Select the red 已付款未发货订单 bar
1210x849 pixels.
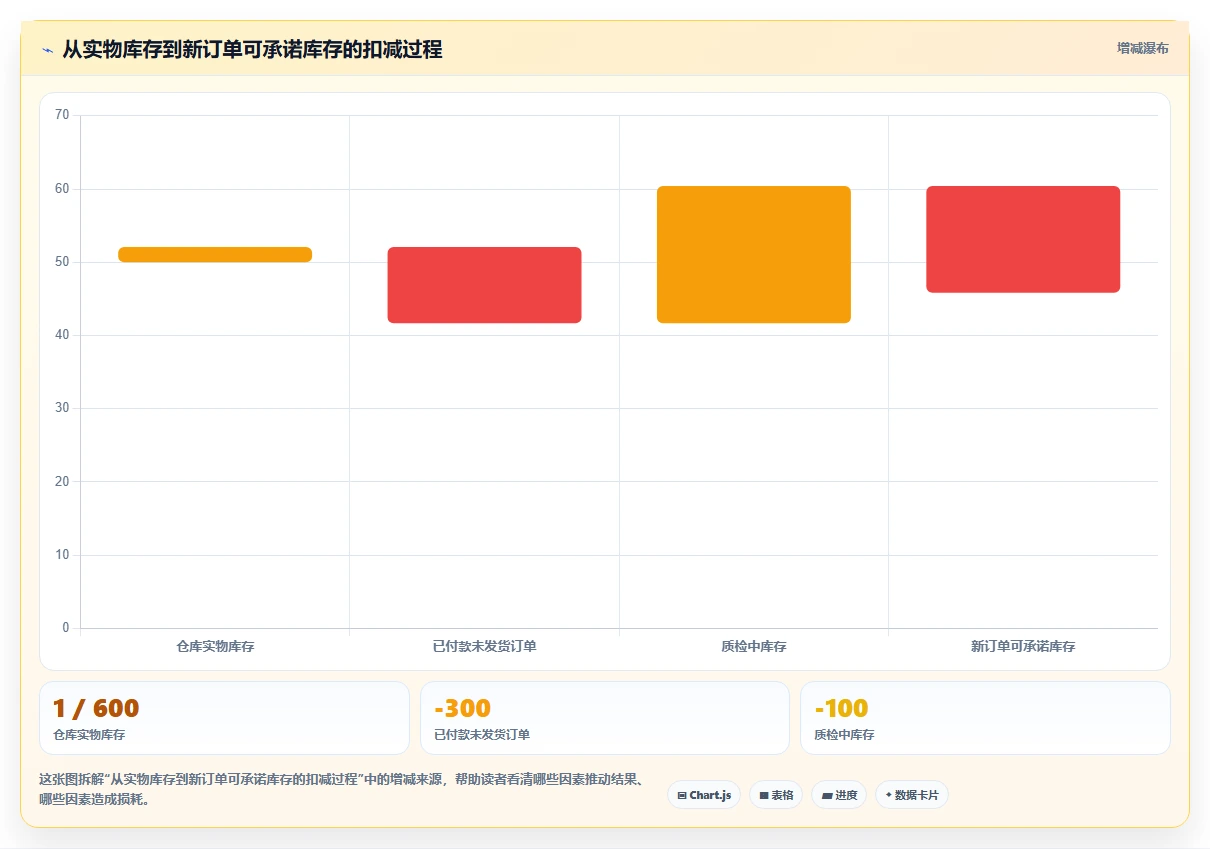484,285
